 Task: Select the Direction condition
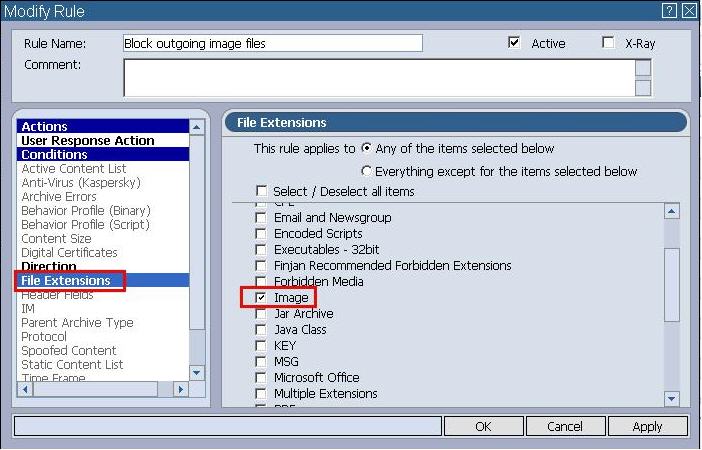point(49,267)
